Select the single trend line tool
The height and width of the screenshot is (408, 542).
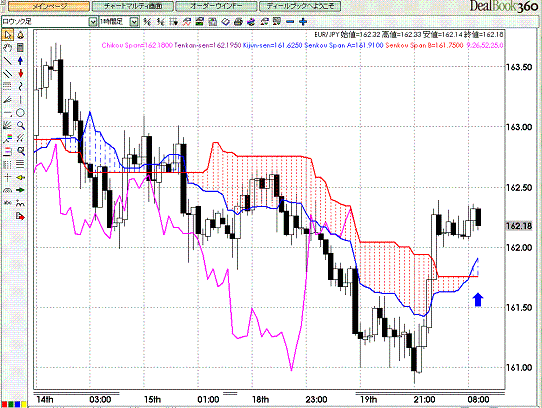8,61
